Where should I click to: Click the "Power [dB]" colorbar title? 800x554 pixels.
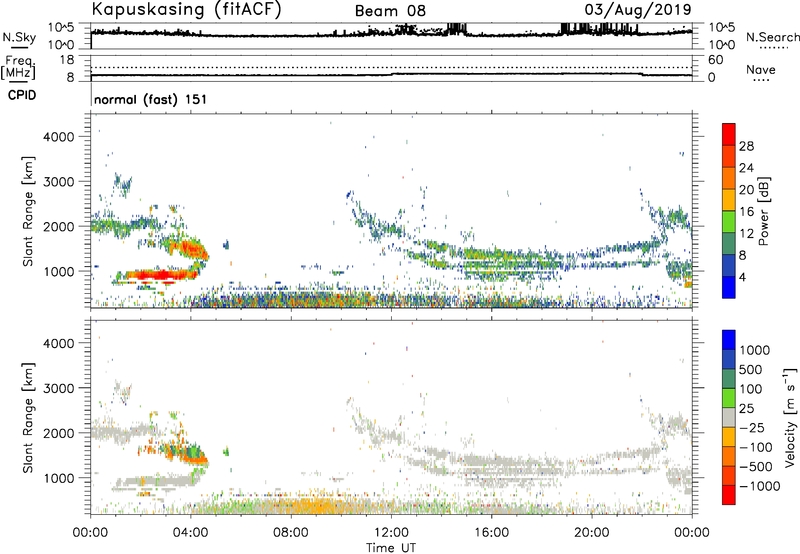(x=764, y=211)
